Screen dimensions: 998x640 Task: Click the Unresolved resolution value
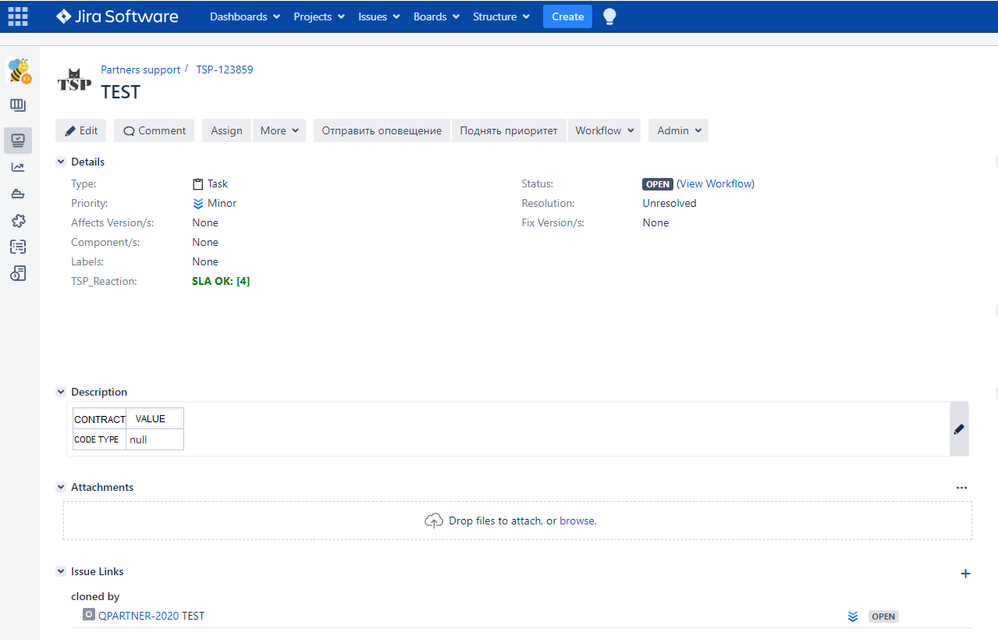click(x=669, y=204)
